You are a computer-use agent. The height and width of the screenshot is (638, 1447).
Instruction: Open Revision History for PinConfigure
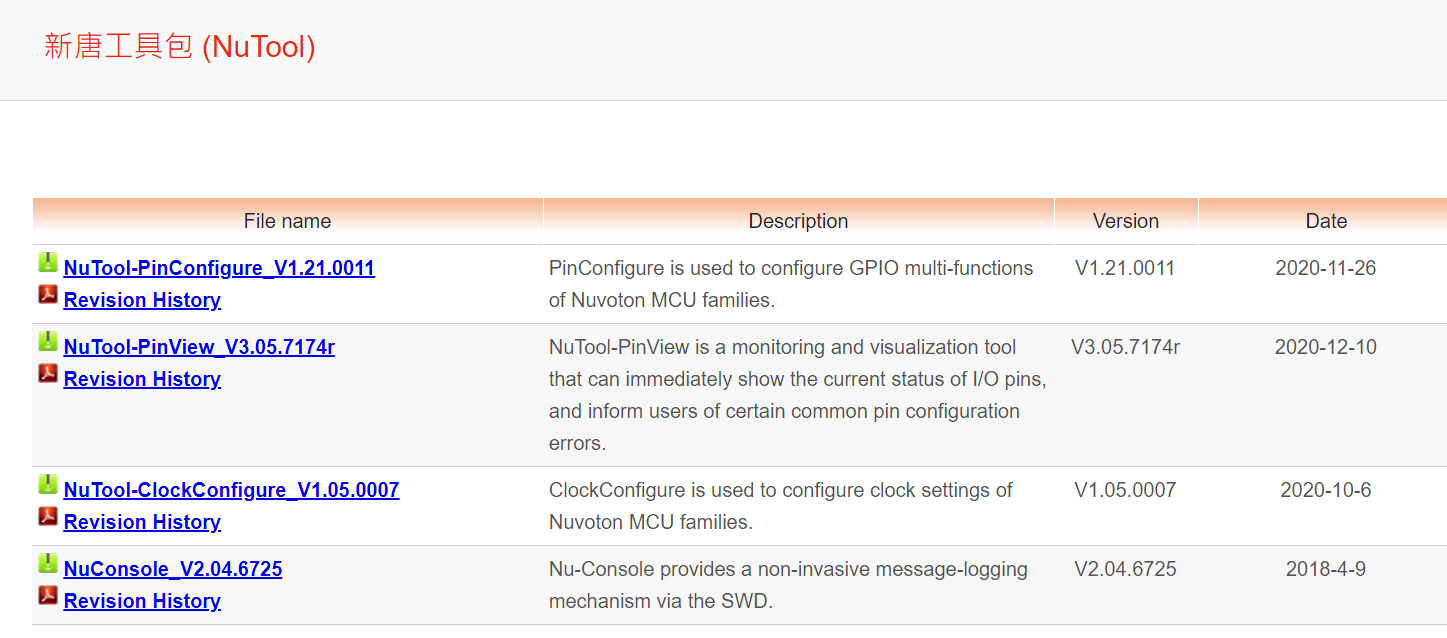[x=142, y=300]
